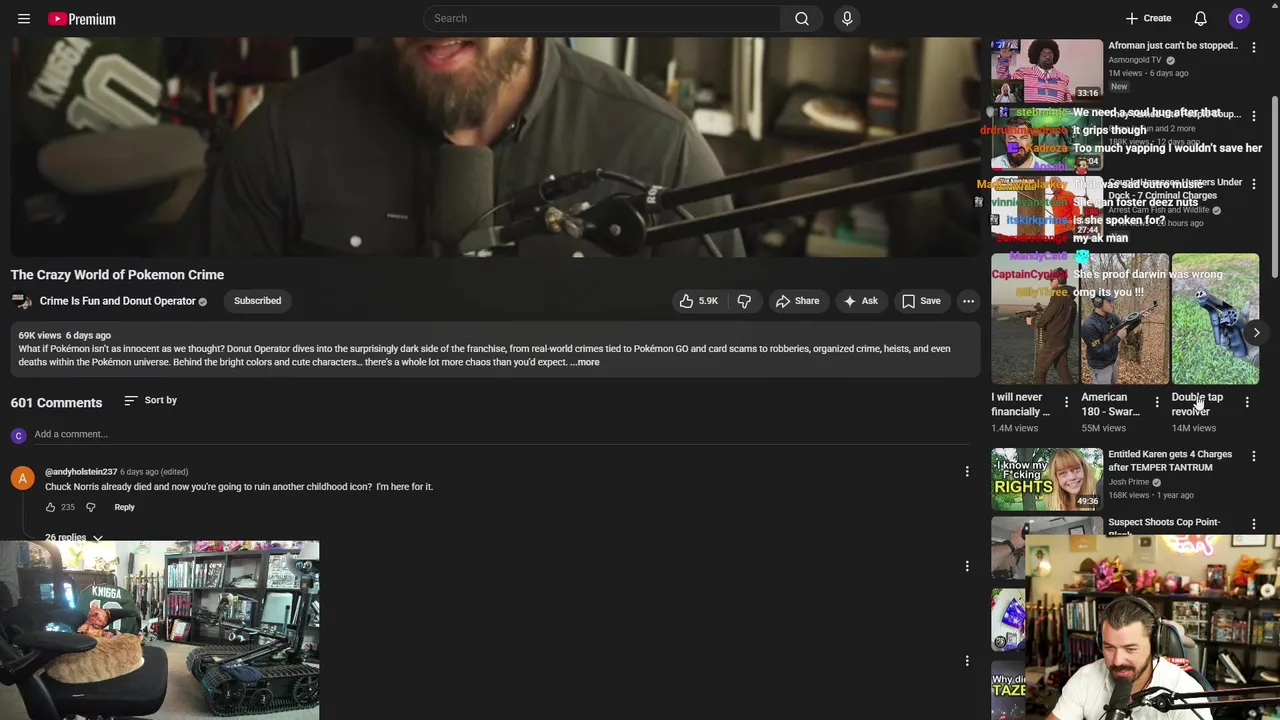Click the Ask button
The height and width of the screenshot is (720, 1280).
tap(860, 301)
